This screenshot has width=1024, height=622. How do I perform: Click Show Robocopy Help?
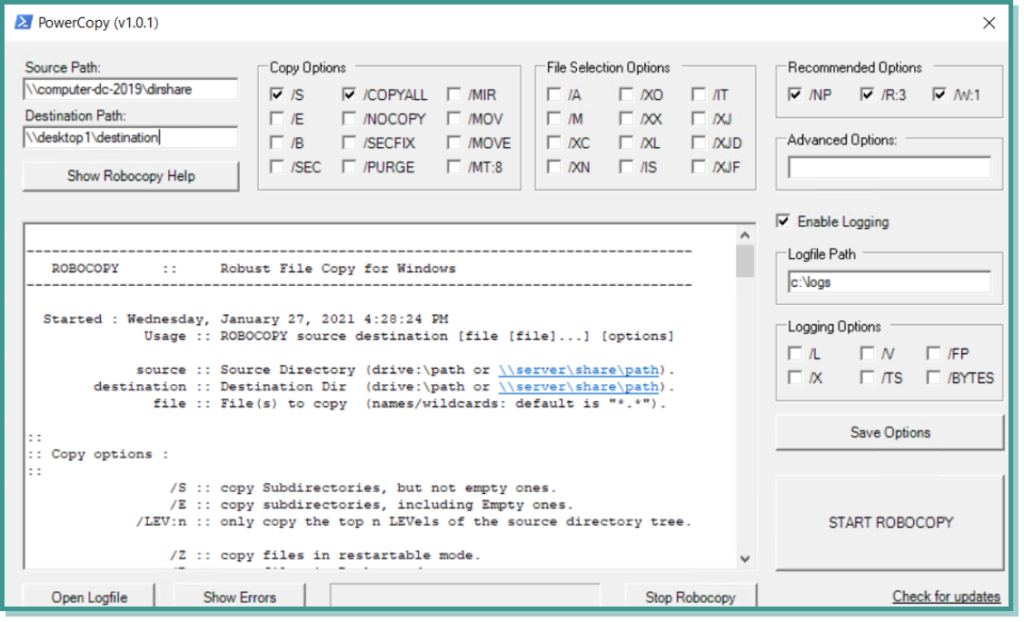(x=130, y=176)
